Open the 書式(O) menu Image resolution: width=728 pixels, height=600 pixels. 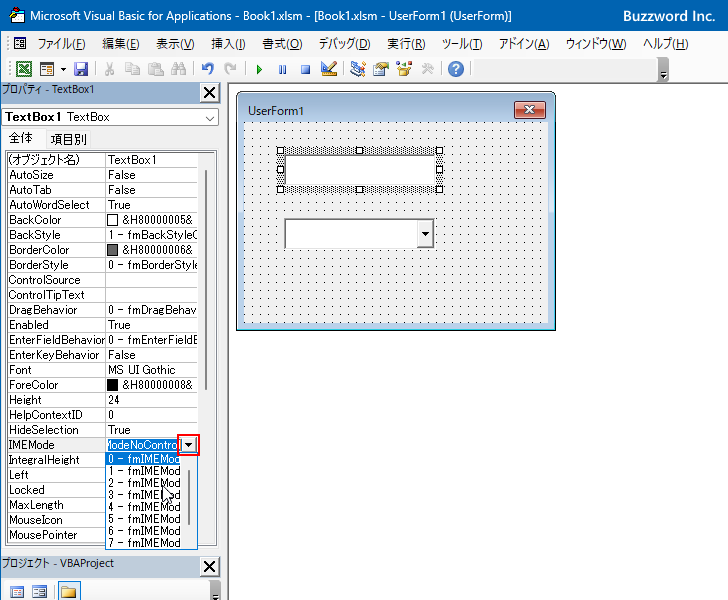(282, 44)
